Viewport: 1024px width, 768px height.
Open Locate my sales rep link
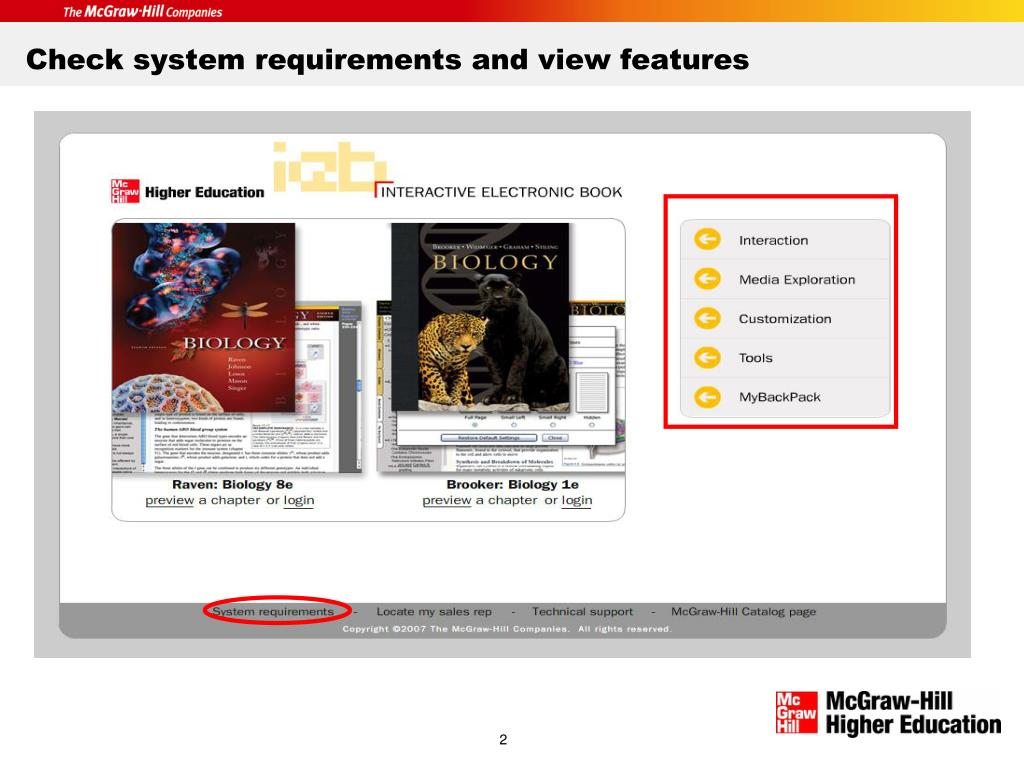coord(434,612)
